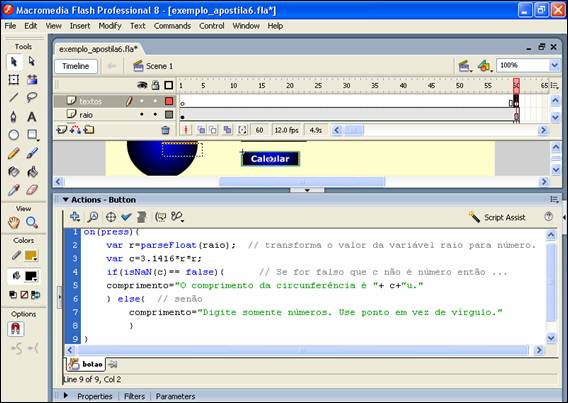Click the Edit Symbols icon
The height and width of the screenshot is (403, 568).
pyautogui.click(x=484, y=66)
